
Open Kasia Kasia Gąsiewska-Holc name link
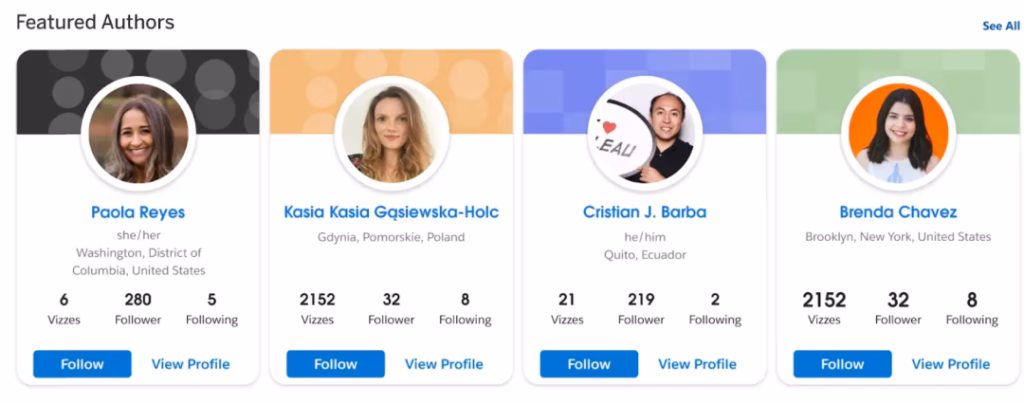tap(391, 212)
